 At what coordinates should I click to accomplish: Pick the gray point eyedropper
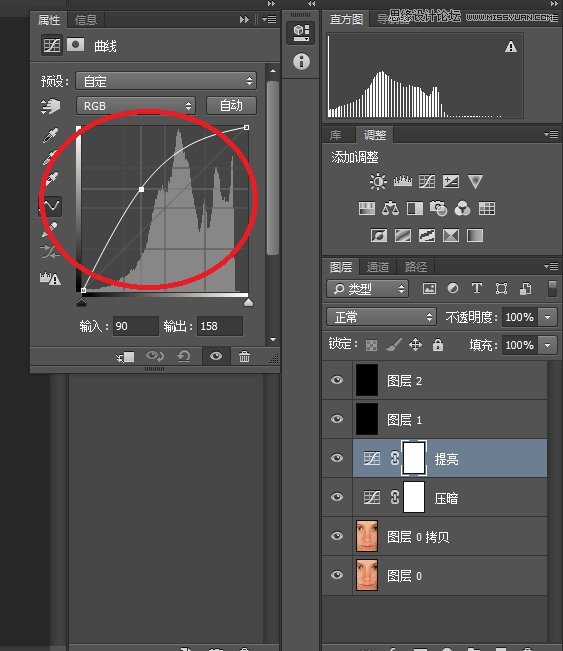coord(51,157)
